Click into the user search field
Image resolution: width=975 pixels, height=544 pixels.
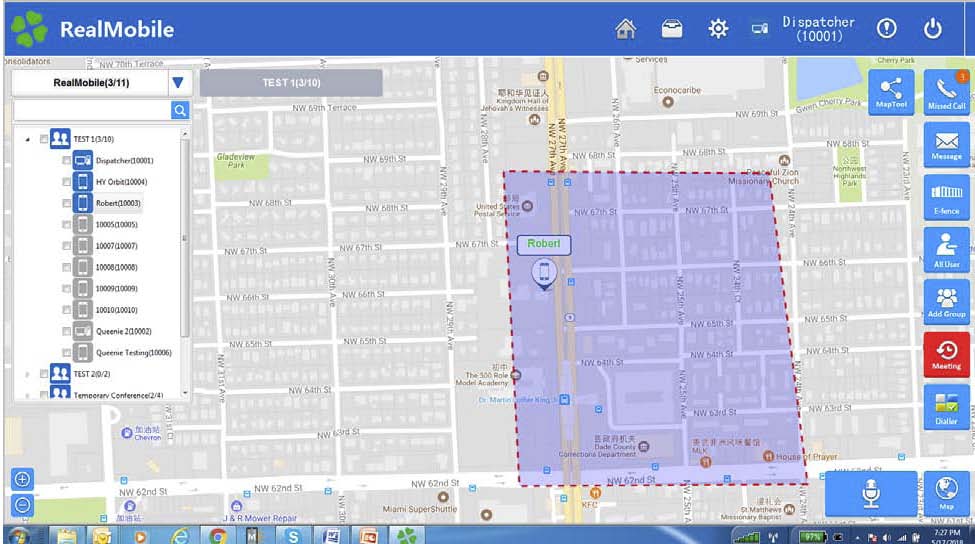coord(92,111)
